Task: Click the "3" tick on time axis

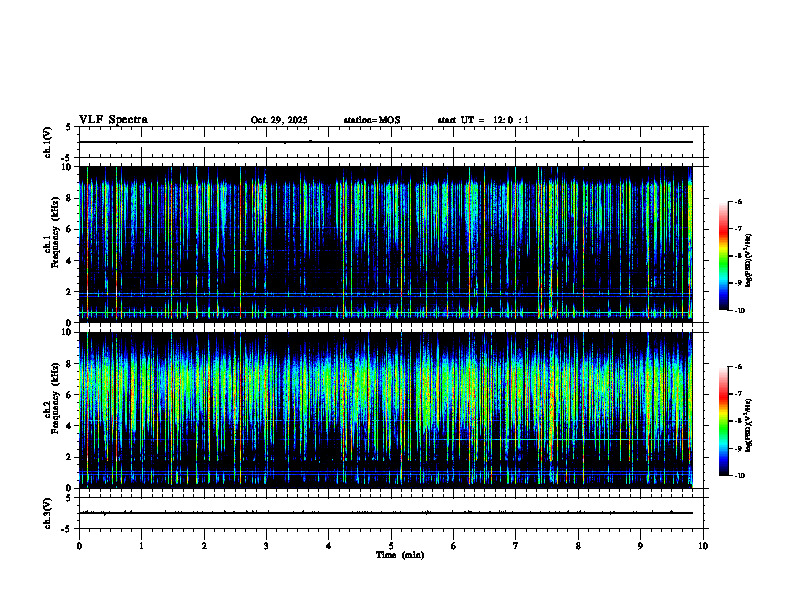Action: click(266, 546)
